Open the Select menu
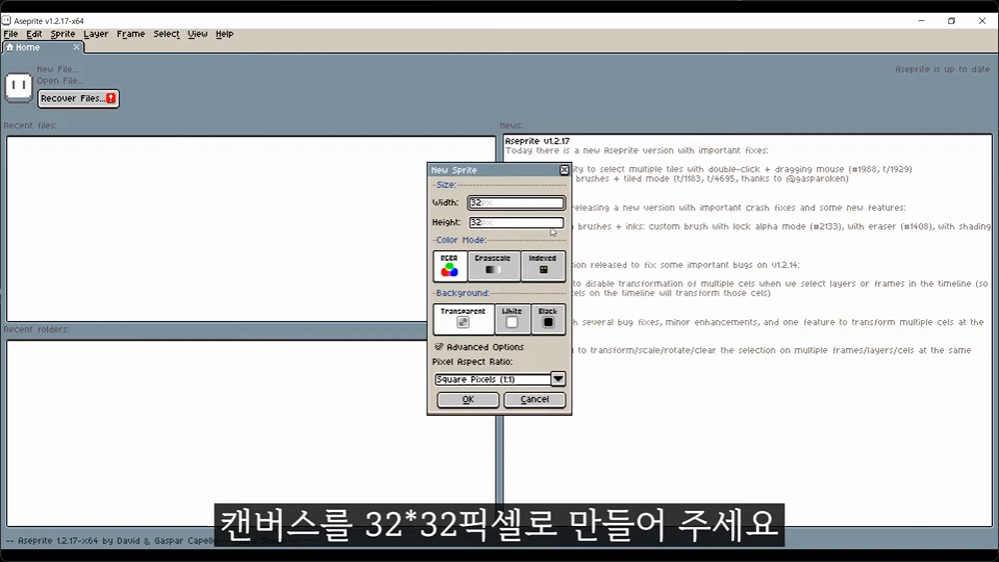This screenshot has width=999, height=562. 166,34
